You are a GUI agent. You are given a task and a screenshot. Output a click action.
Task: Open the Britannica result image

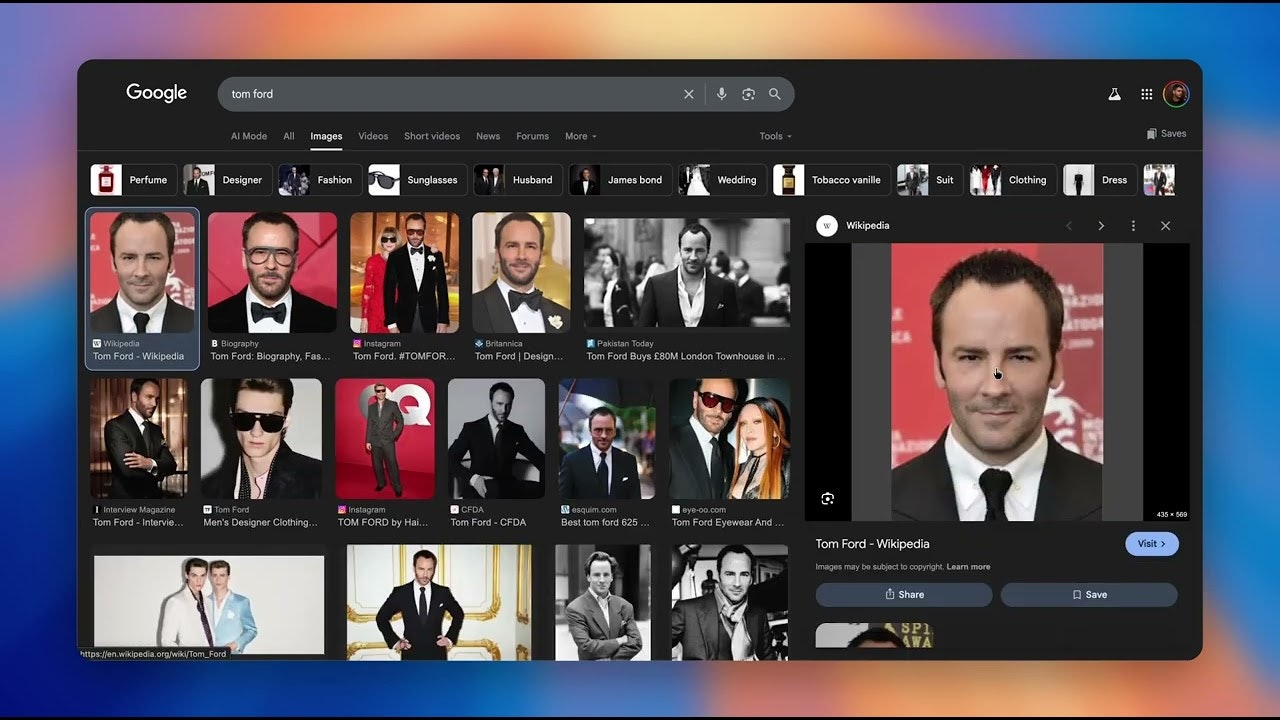[x=521, y=272]
